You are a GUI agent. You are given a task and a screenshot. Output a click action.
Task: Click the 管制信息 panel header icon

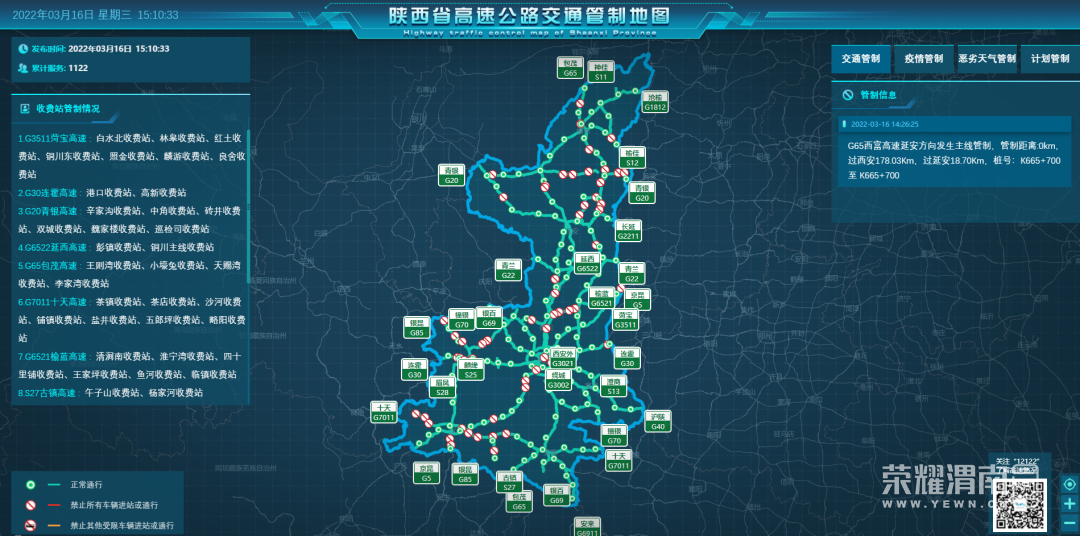[848, 95]
